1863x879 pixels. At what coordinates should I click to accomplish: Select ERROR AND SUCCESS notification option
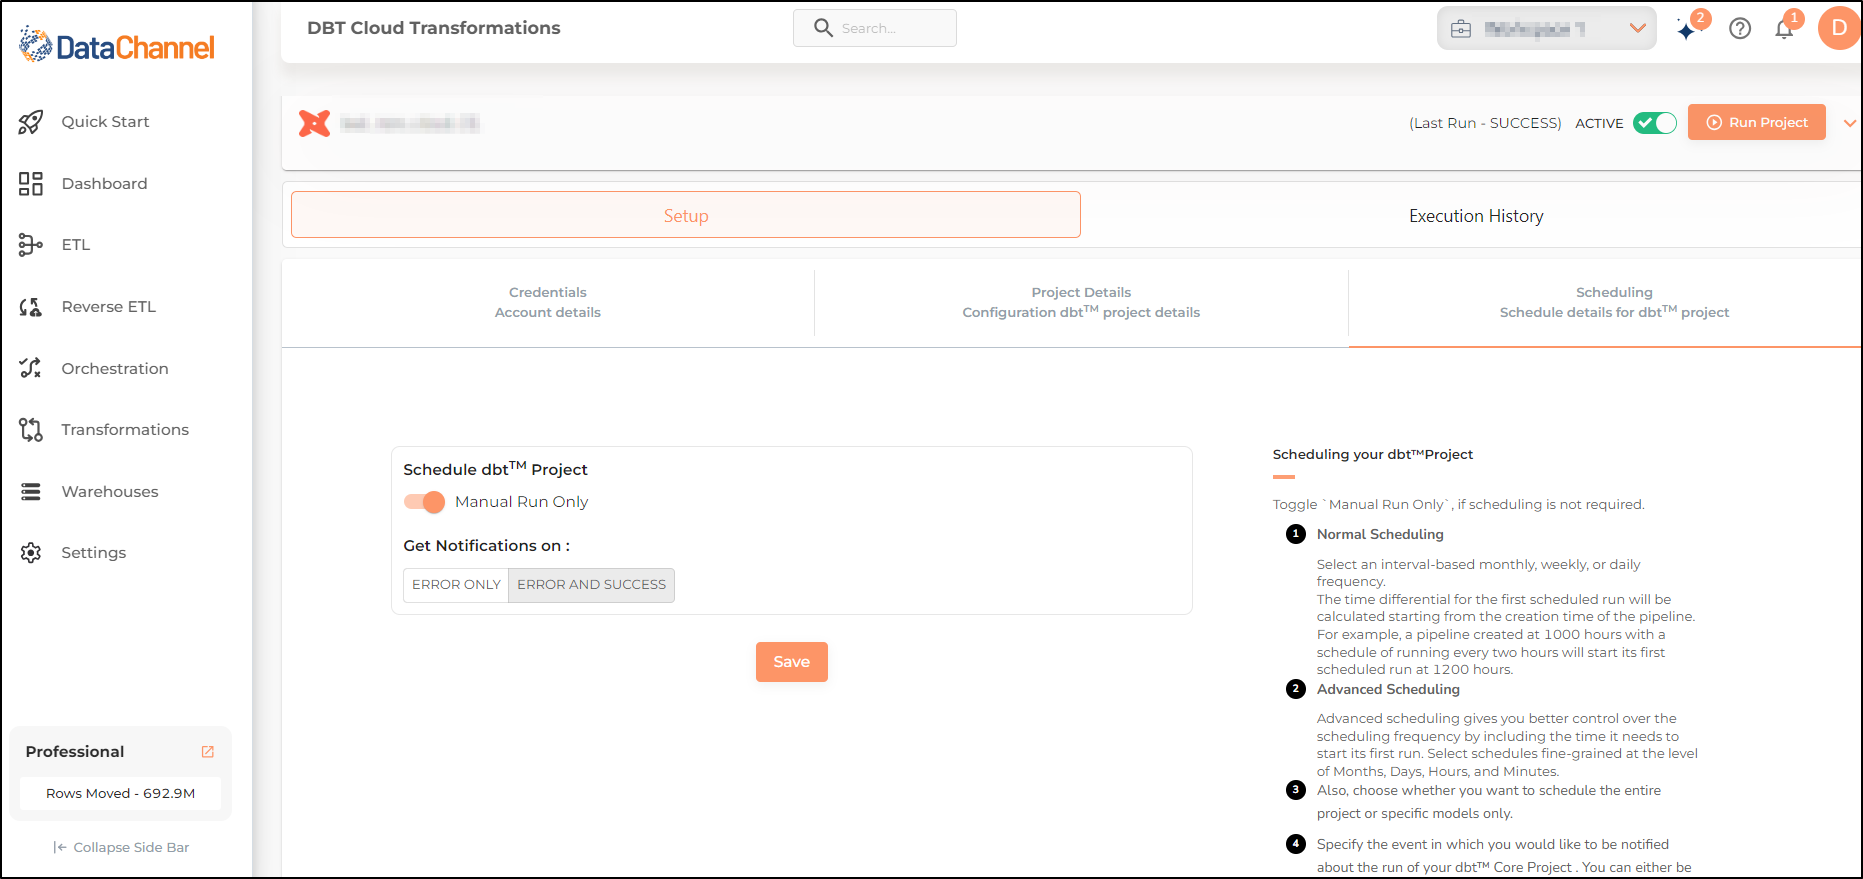point(591,585)
